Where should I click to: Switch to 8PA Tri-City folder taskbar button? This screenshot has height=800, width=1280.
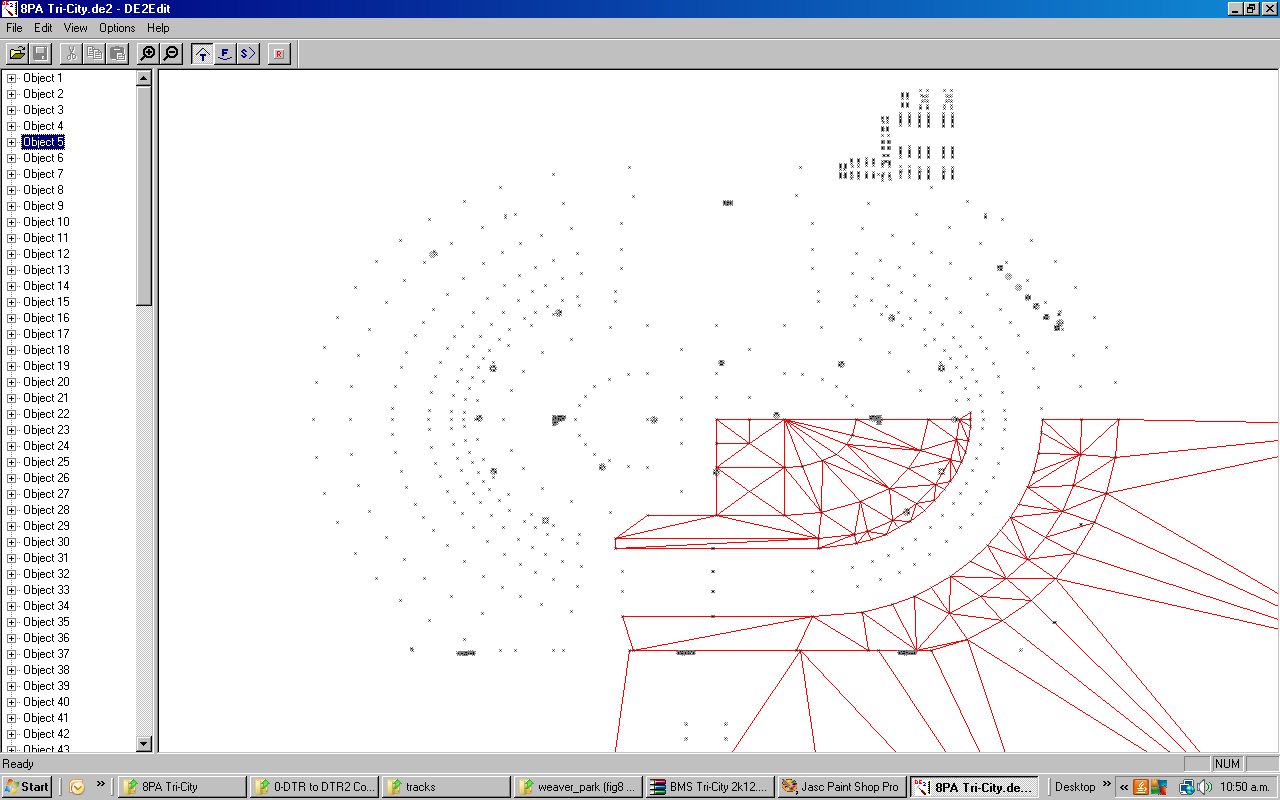click(x=182, y=787)
